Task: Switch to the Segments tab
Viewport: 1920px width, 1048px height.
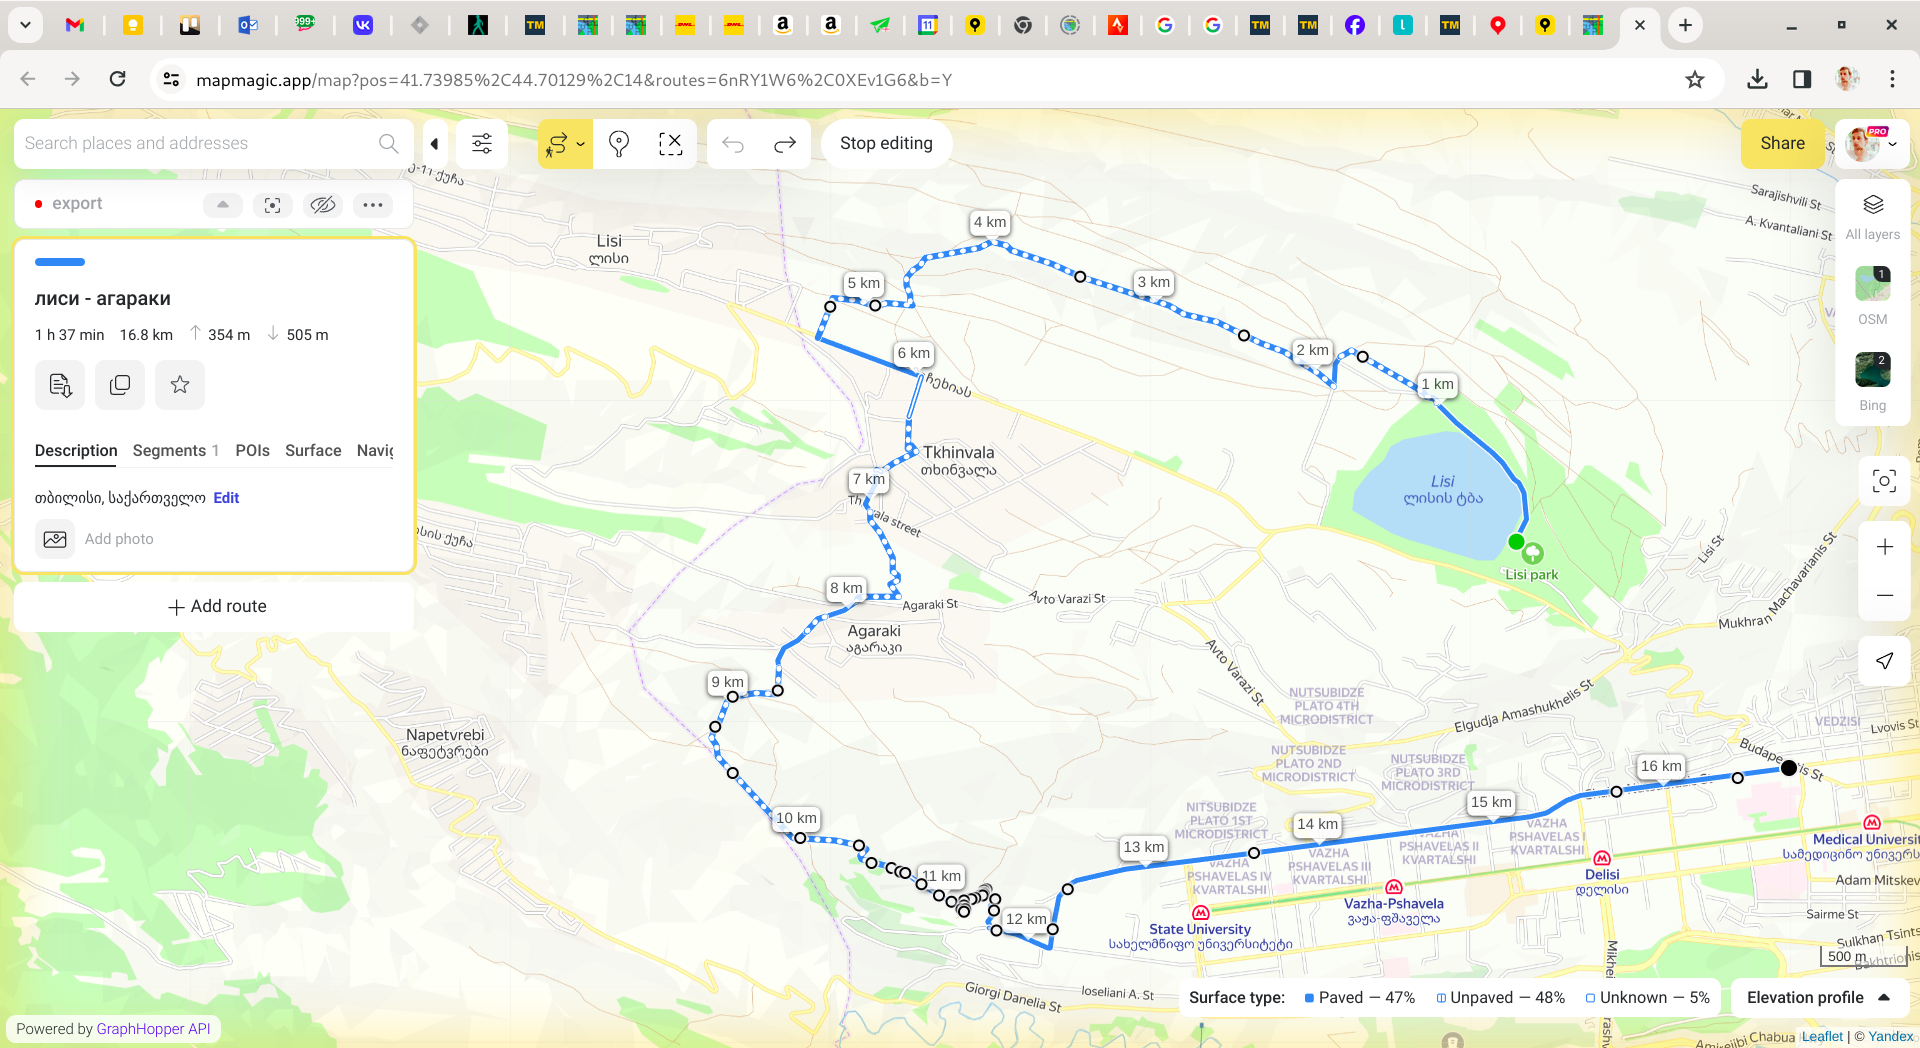Action: coord(169,451)
